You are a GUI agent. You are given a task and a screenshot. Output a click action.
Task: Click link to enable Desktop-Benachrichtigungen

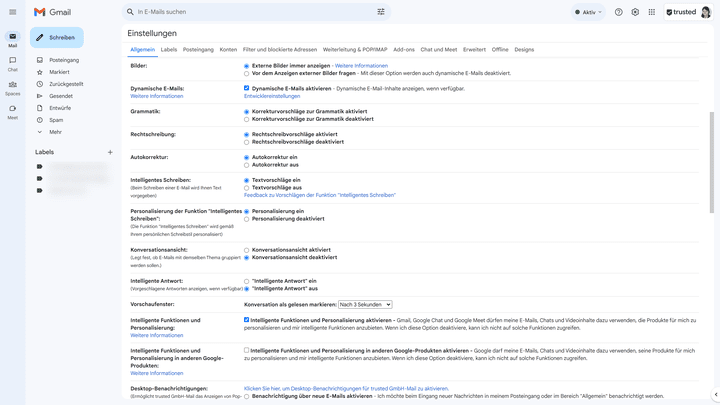[346, 388]
